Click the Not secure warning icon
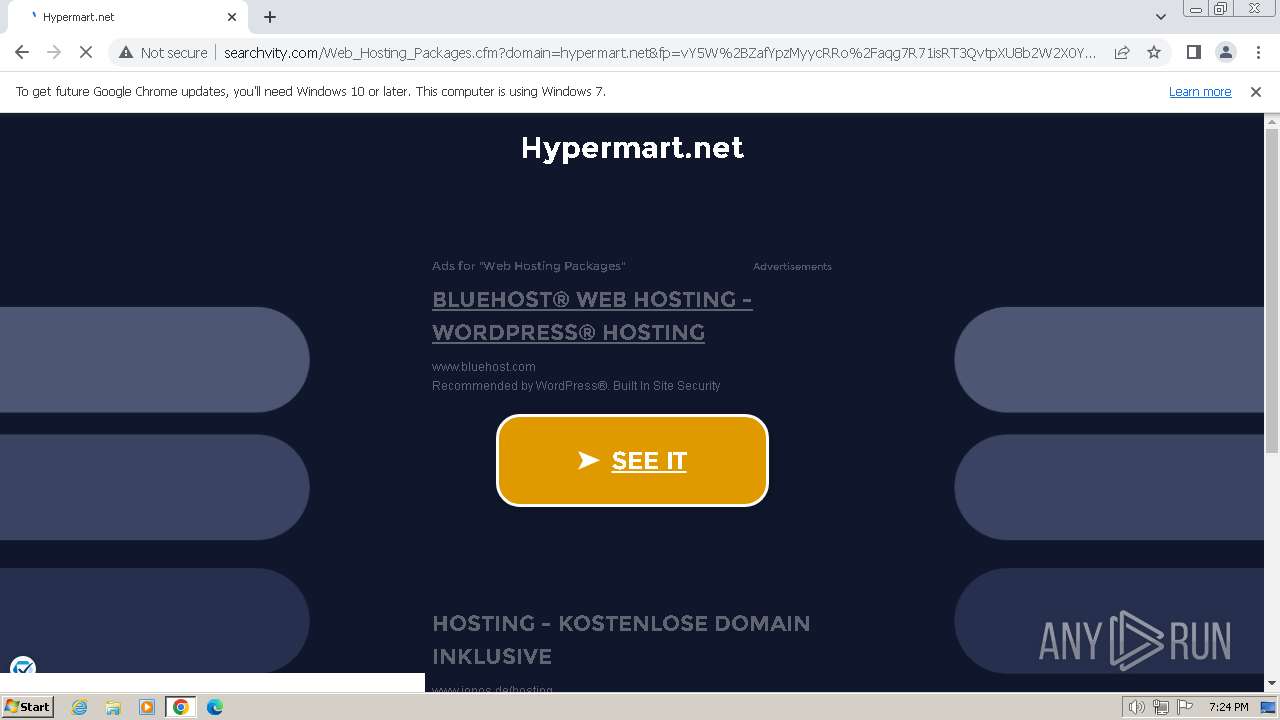Image resolution: width=1280 pixels, height=720 pixels. tap(126, 53)
